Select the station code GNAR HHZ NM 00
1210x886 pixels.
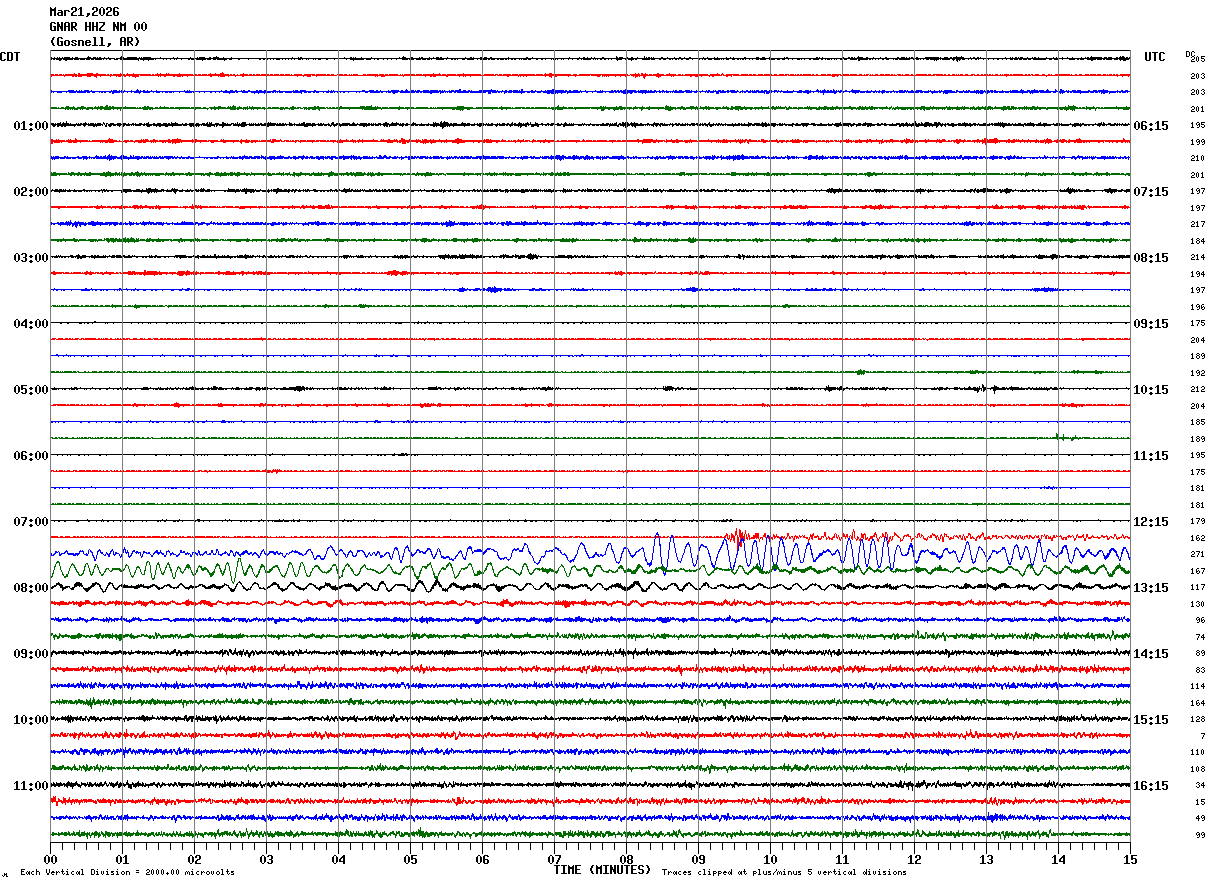pos(98,27)
